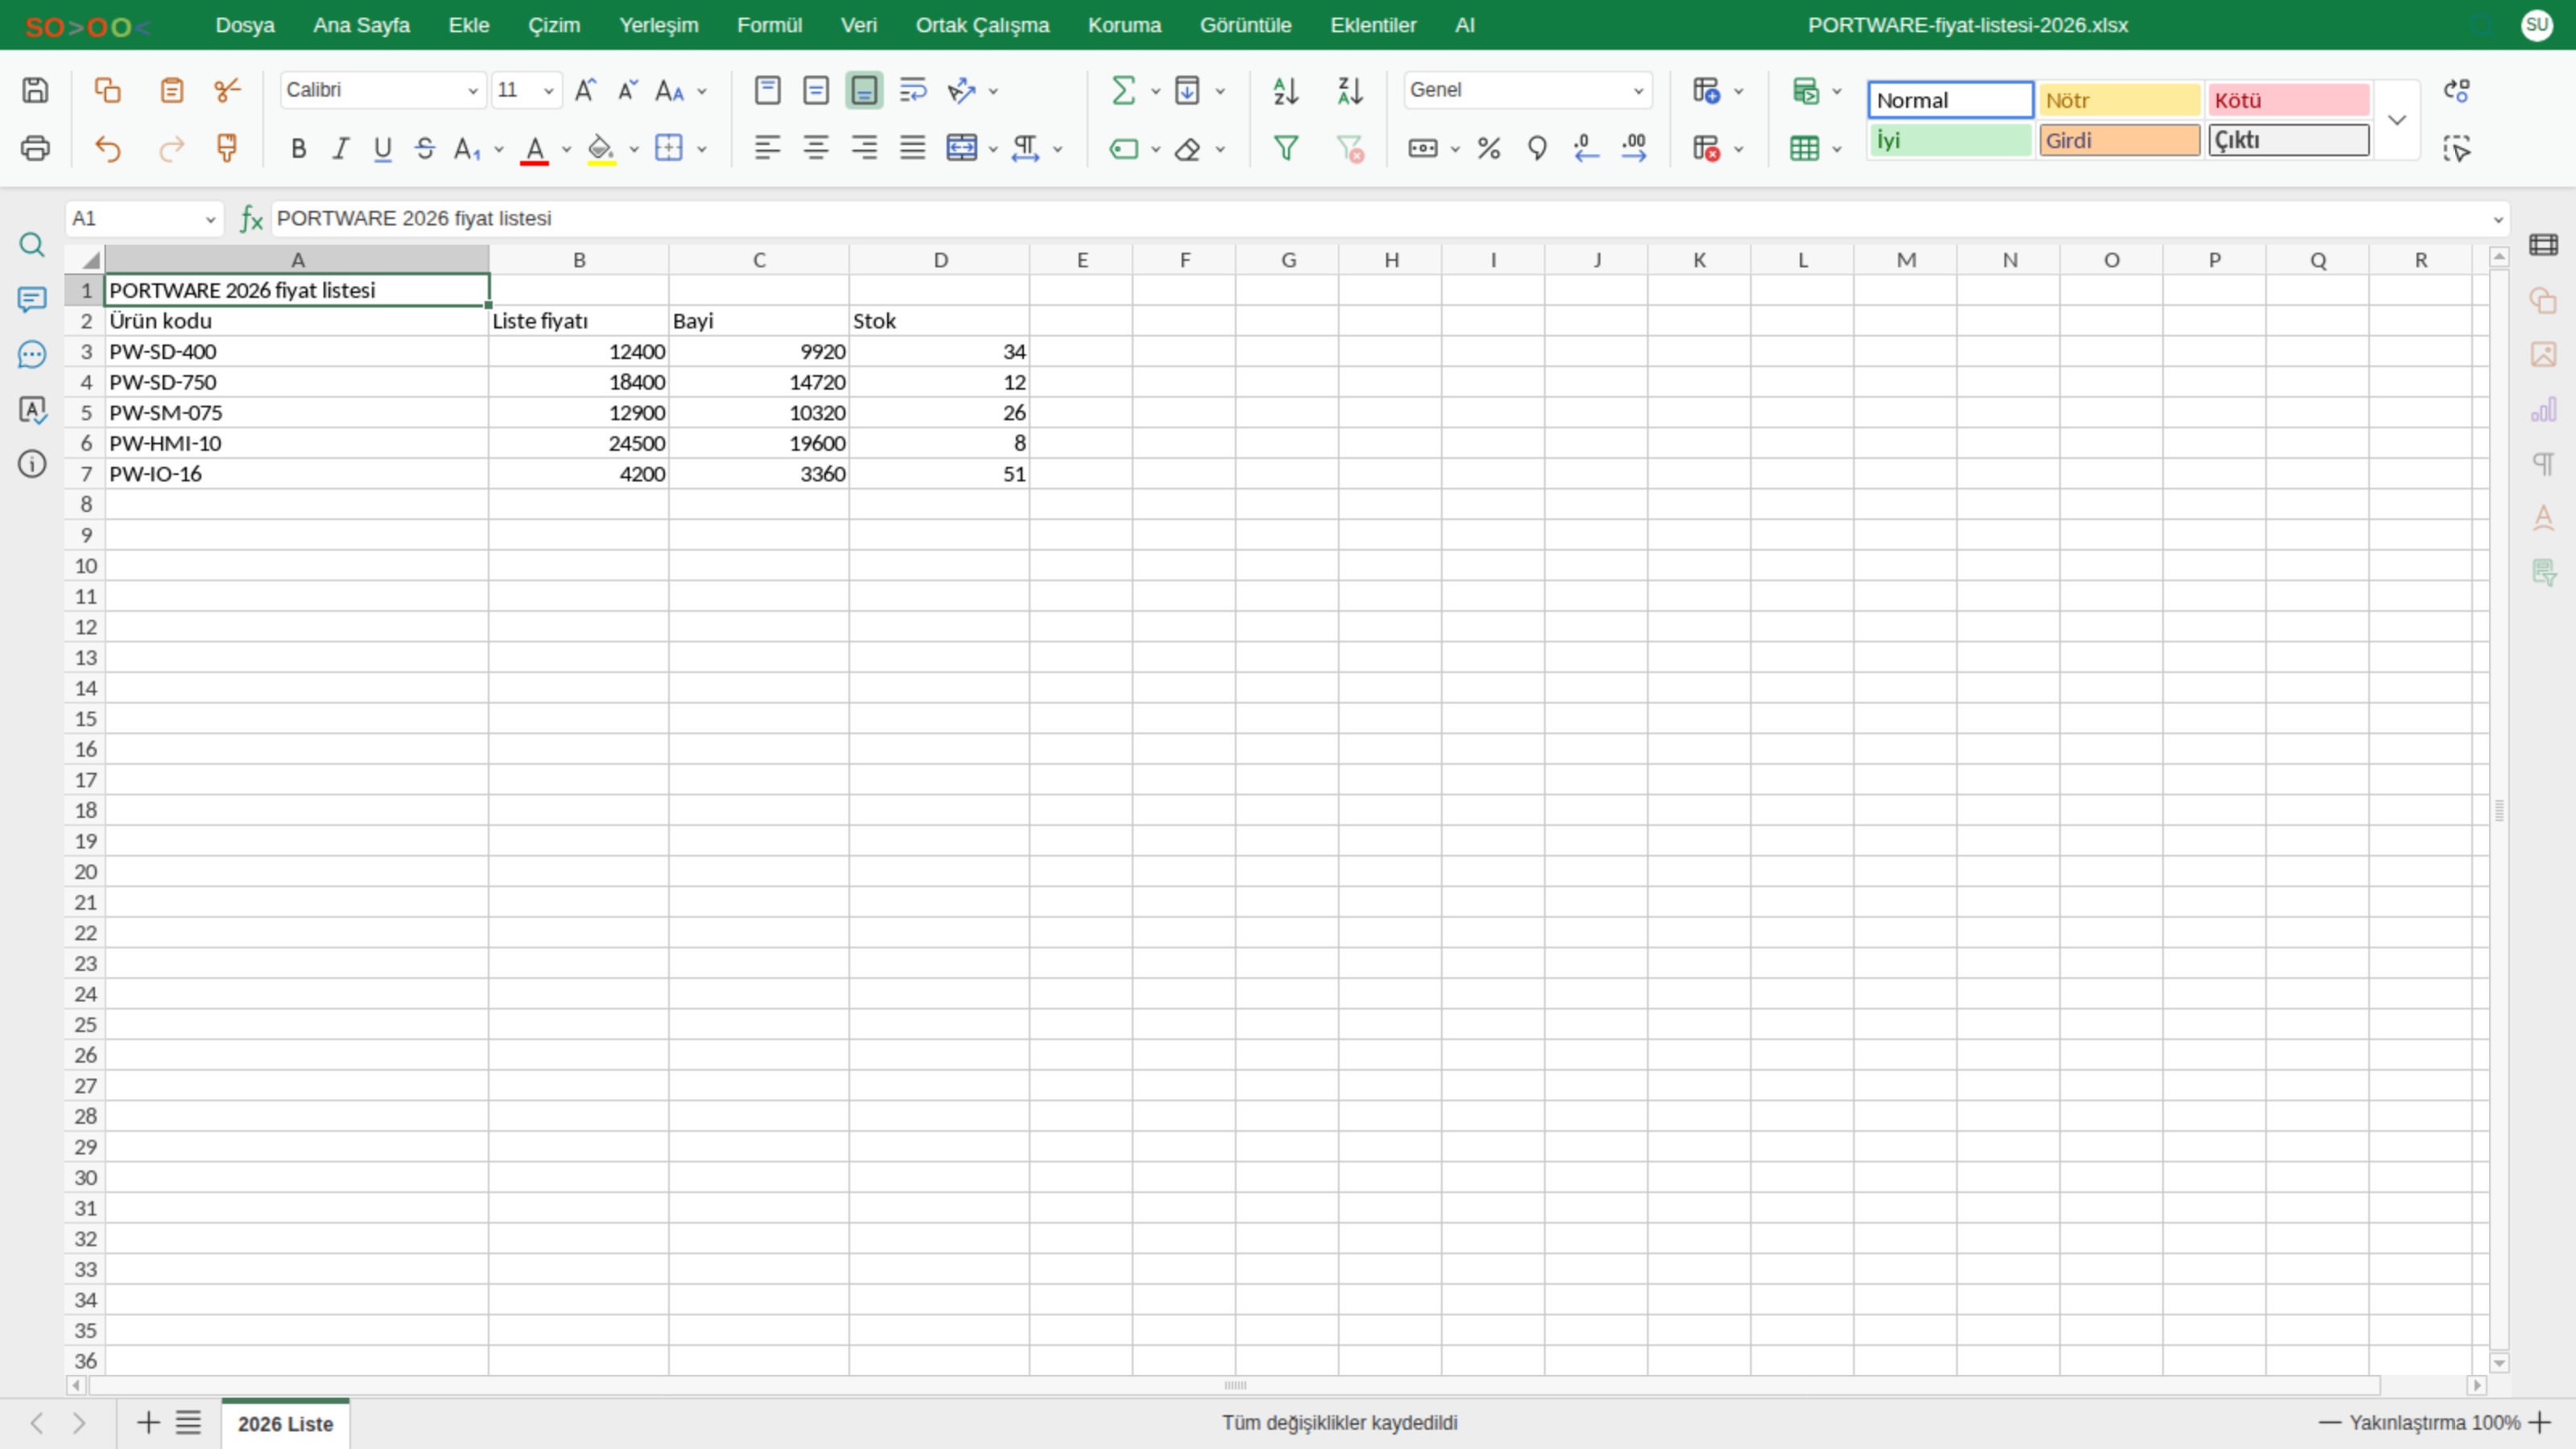Click the Copy icon
This screenshot has width=2576, height=1449.
[107, 90]
